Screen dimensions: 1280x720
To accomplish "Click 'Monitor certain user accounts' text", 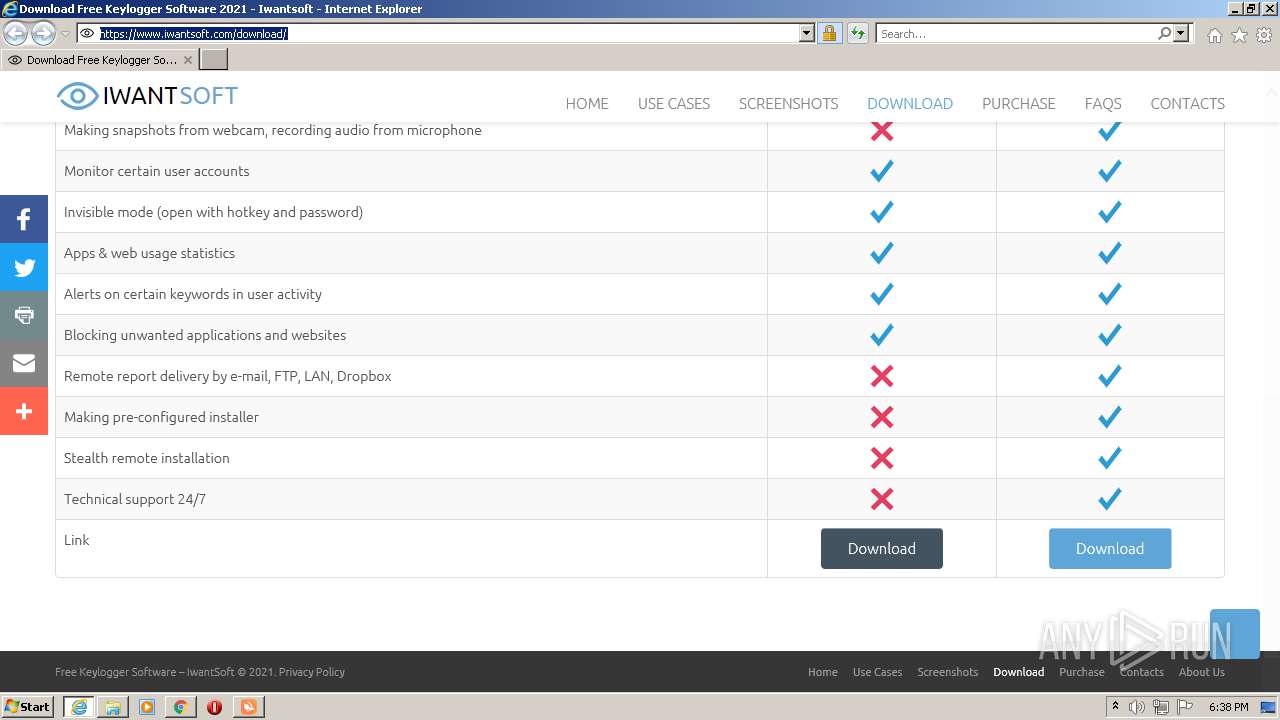I will [x=157, y=171].
